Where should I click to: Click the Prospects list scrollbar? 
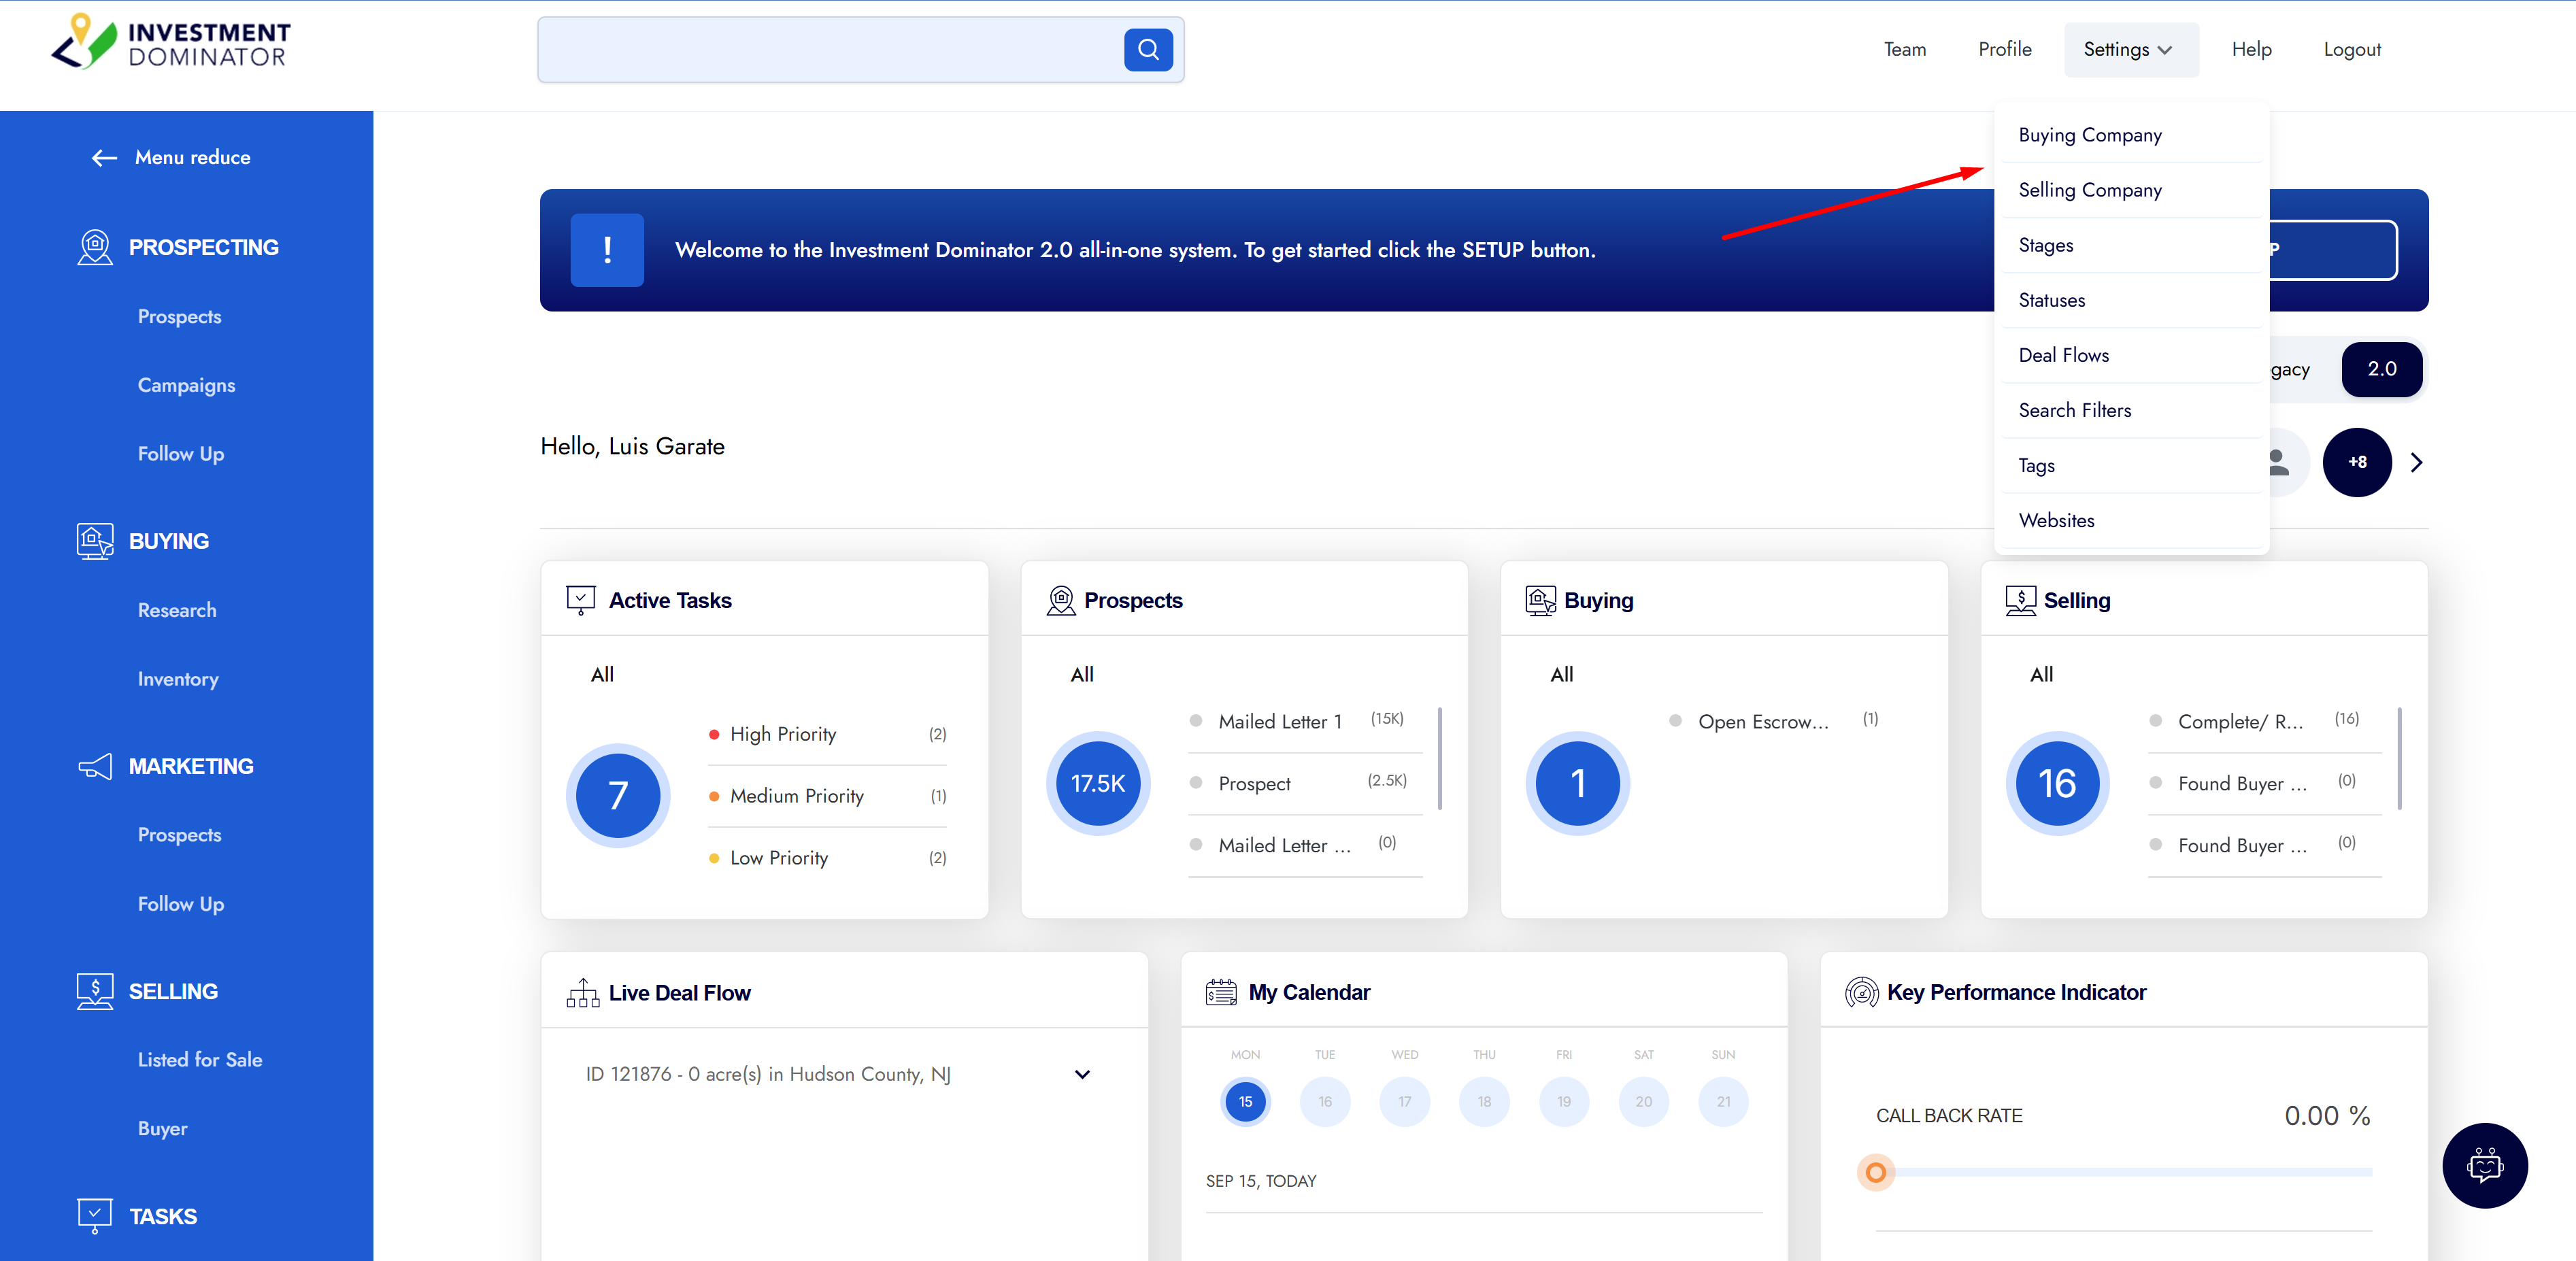point(1439,758)
